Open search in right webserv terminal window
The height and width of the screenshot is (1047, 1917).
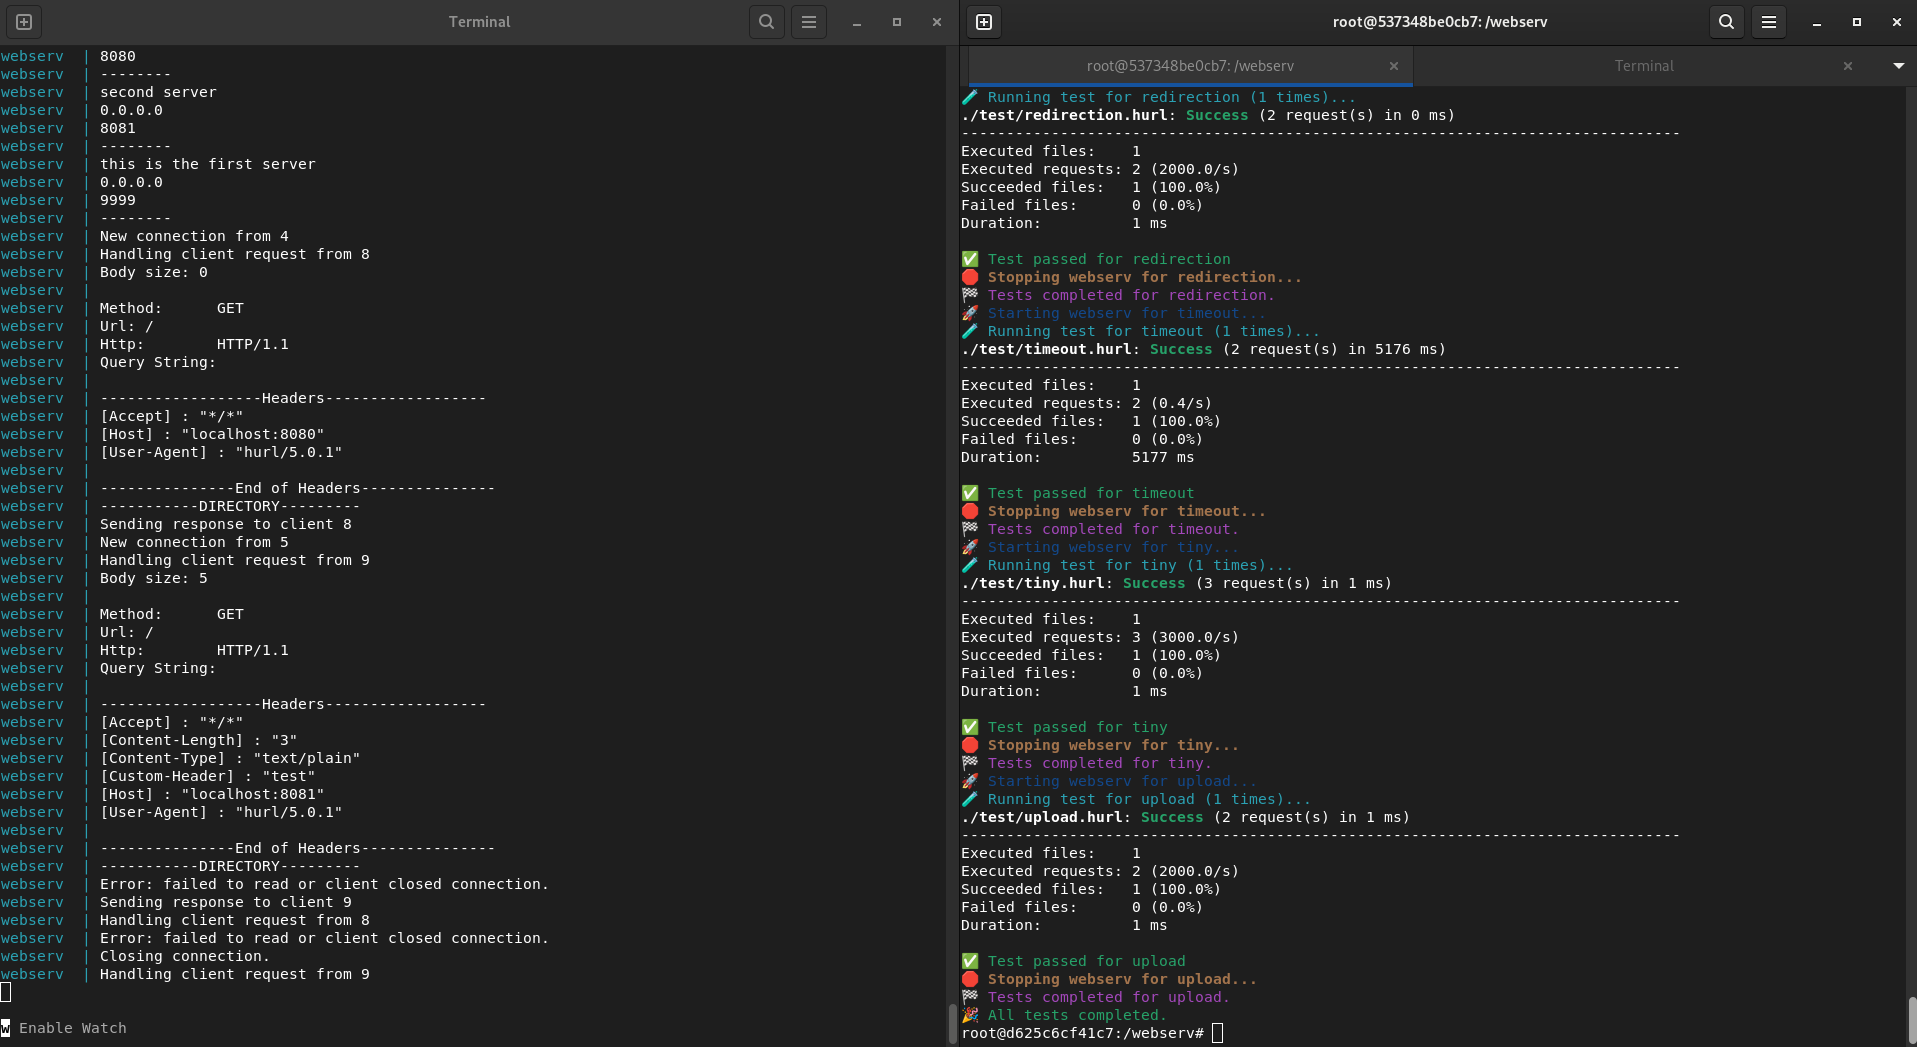click(1726, 22)
